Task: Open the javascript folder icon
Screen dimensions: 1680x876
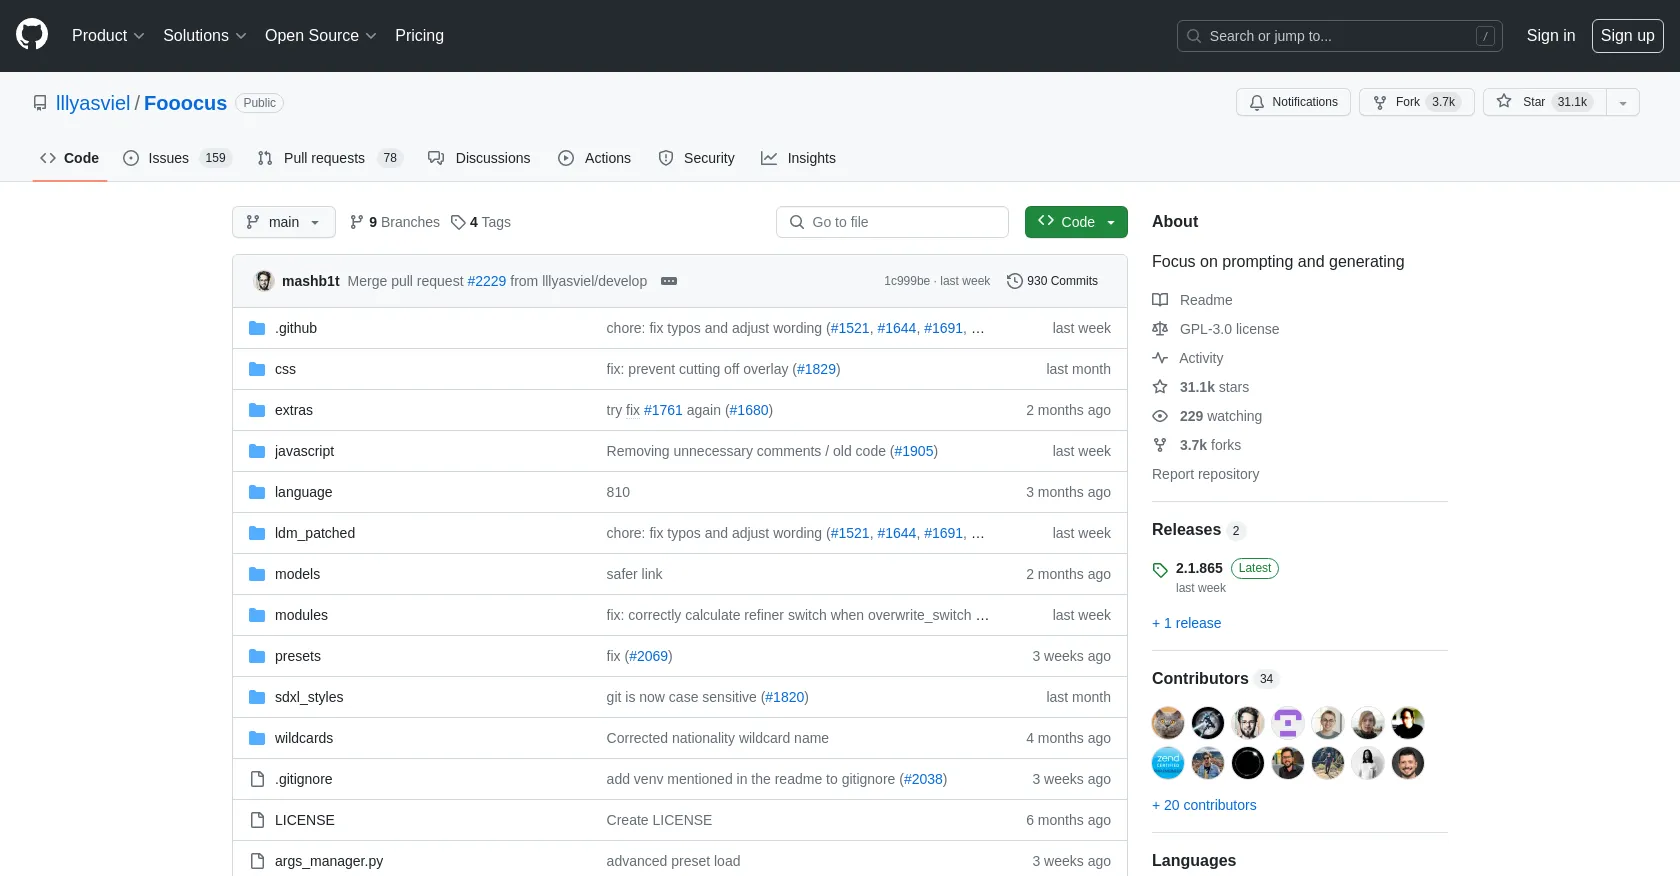Action: (257, 451)
